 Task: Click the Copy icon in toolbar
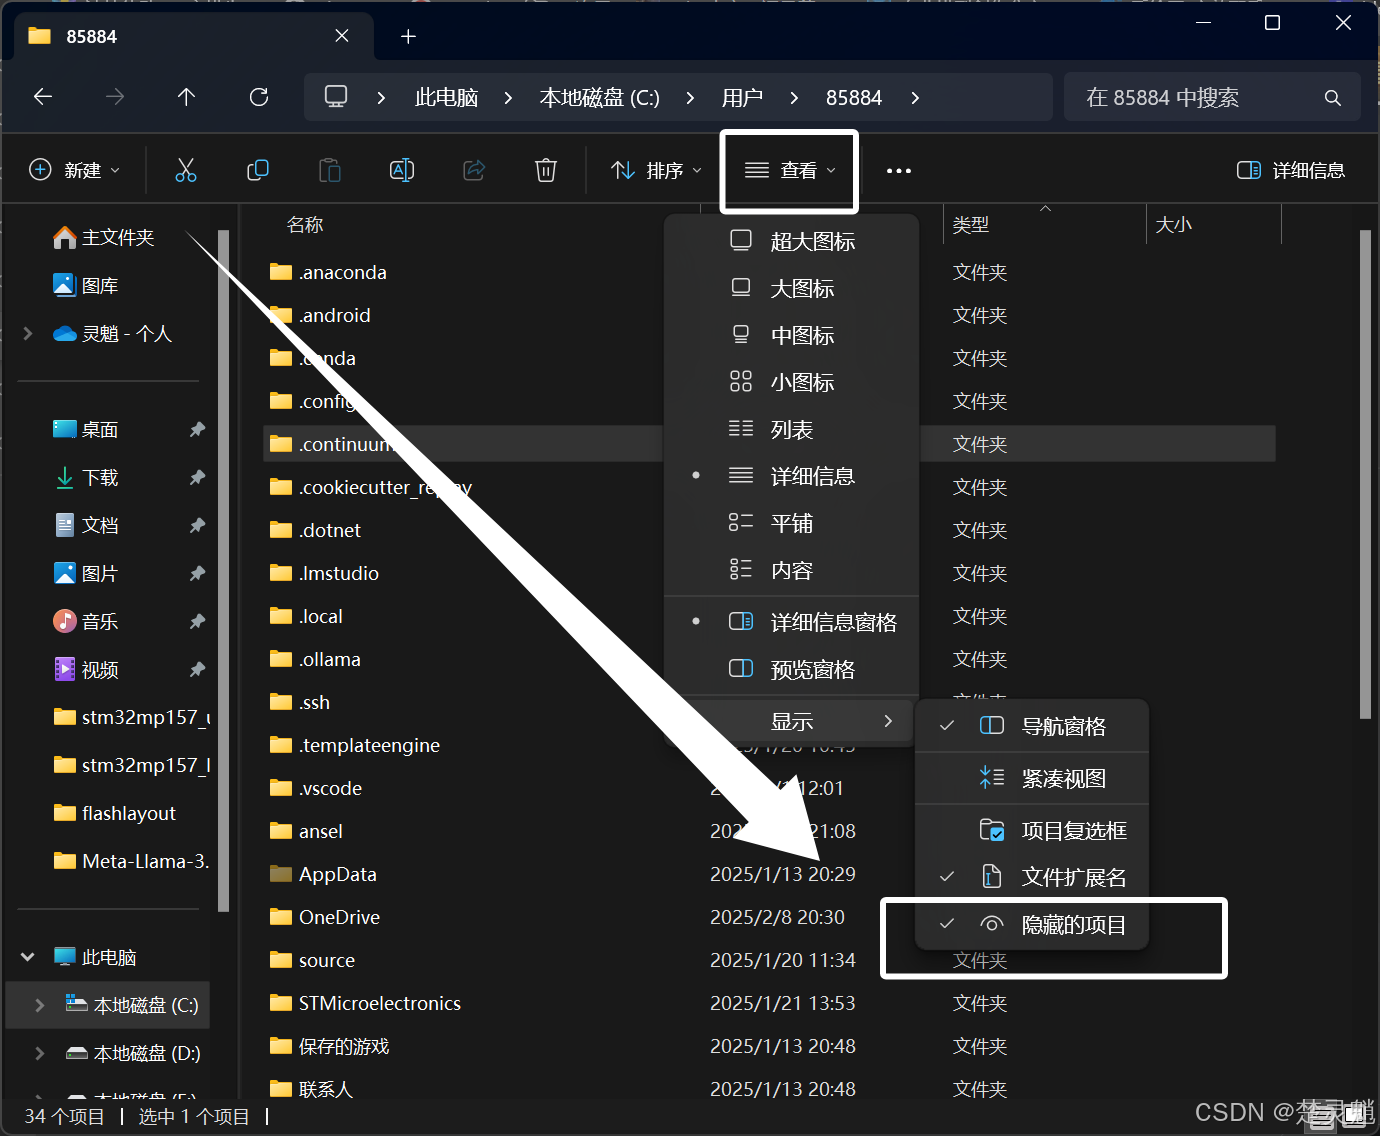(x=258, y=170)
